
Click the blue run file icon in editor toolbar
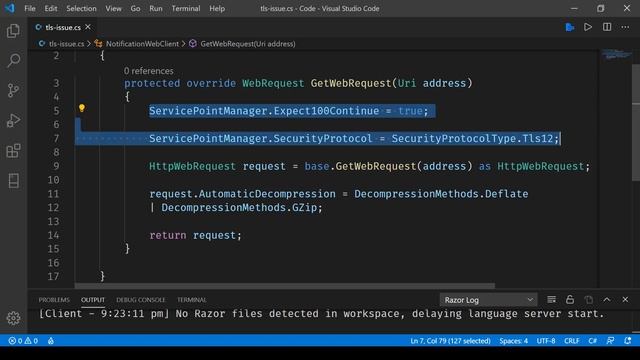tap(570, 27)
